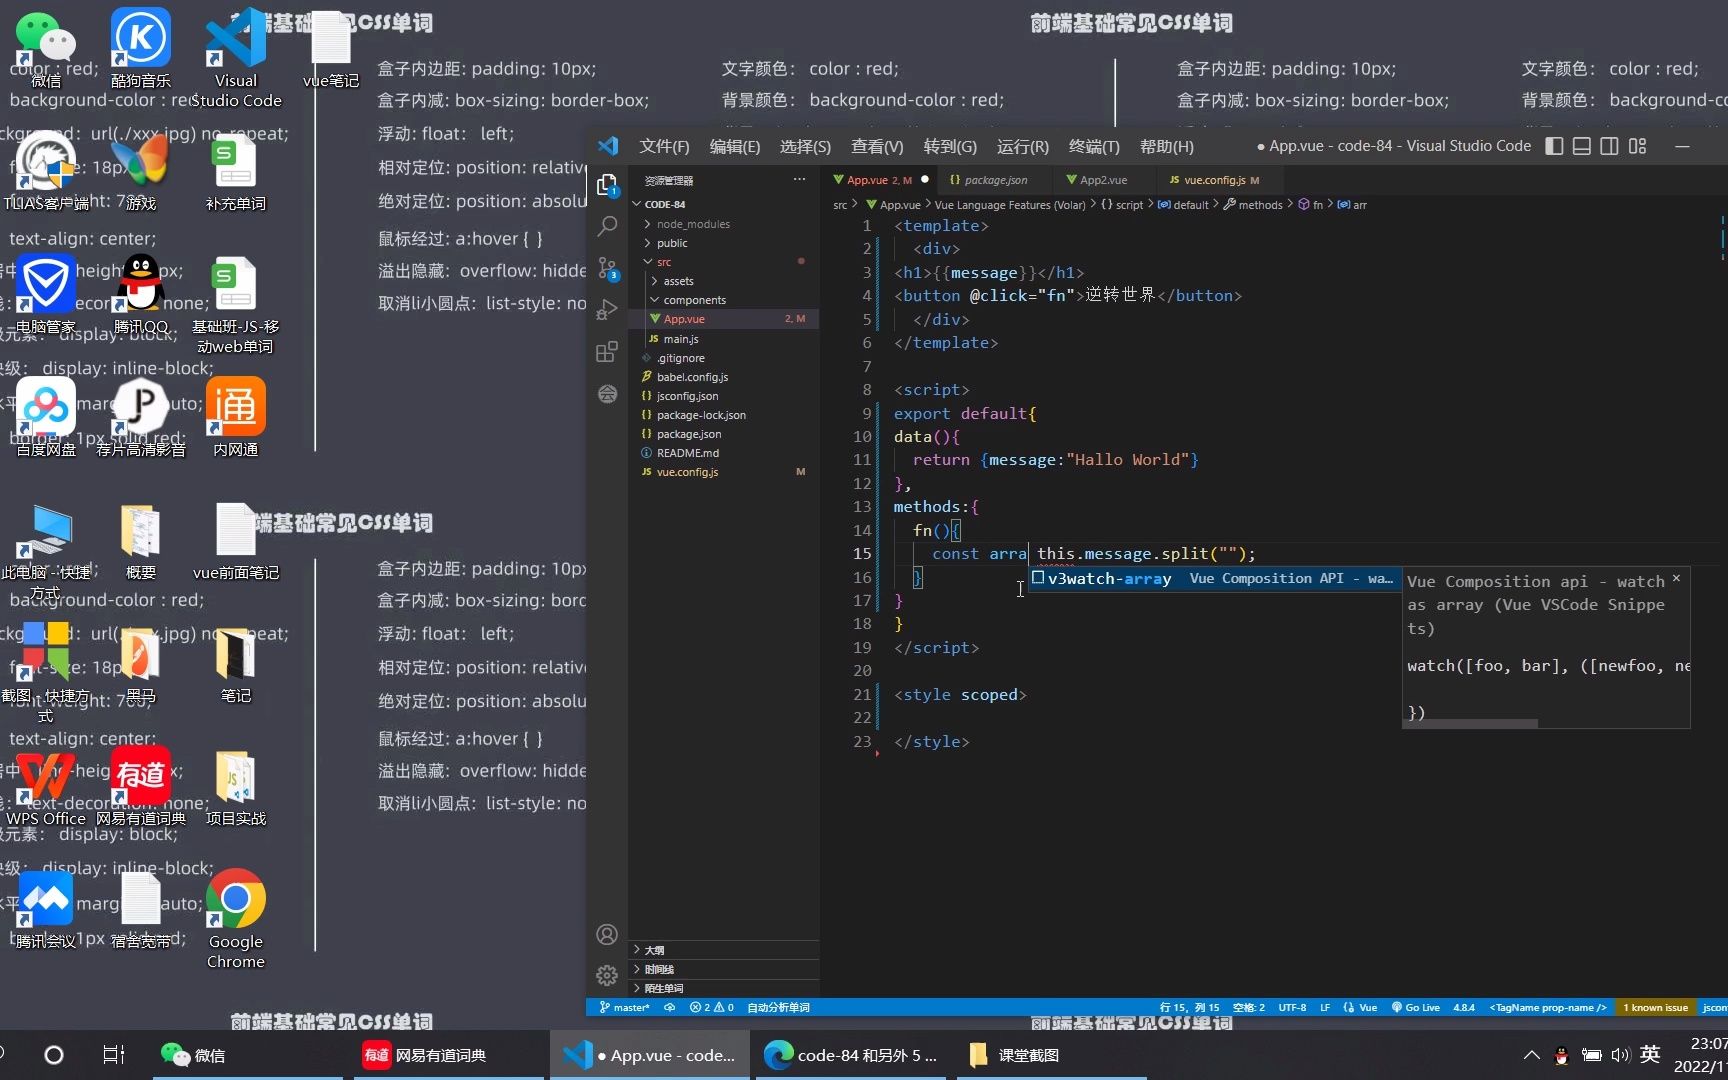Click the LF end-of-line status item
Viewport: 1728px width, 1080px height.
click(1325, 1007)
